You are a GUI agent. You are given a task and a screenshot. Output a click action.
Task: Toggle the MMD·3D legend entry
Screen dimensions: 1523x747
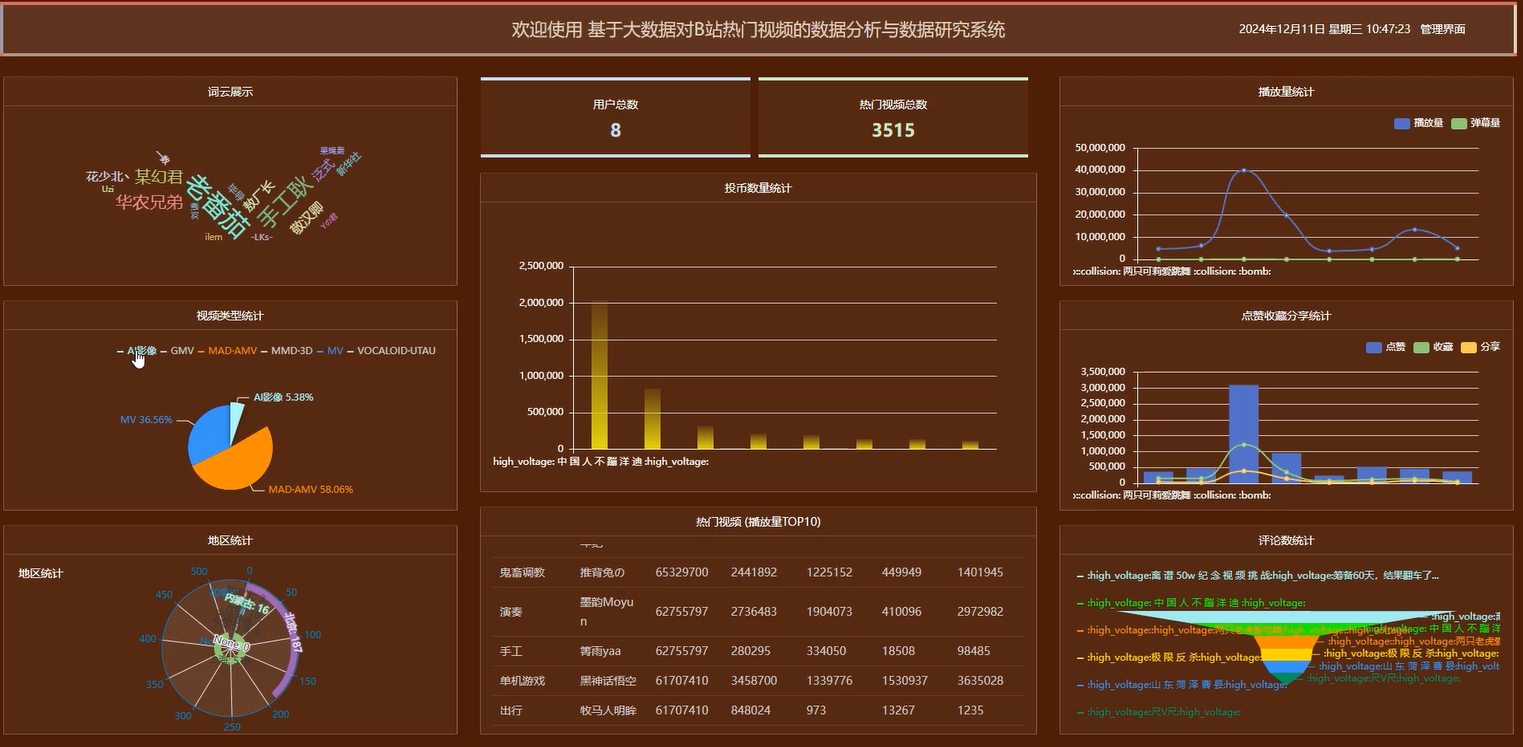[x=286, y=351]
